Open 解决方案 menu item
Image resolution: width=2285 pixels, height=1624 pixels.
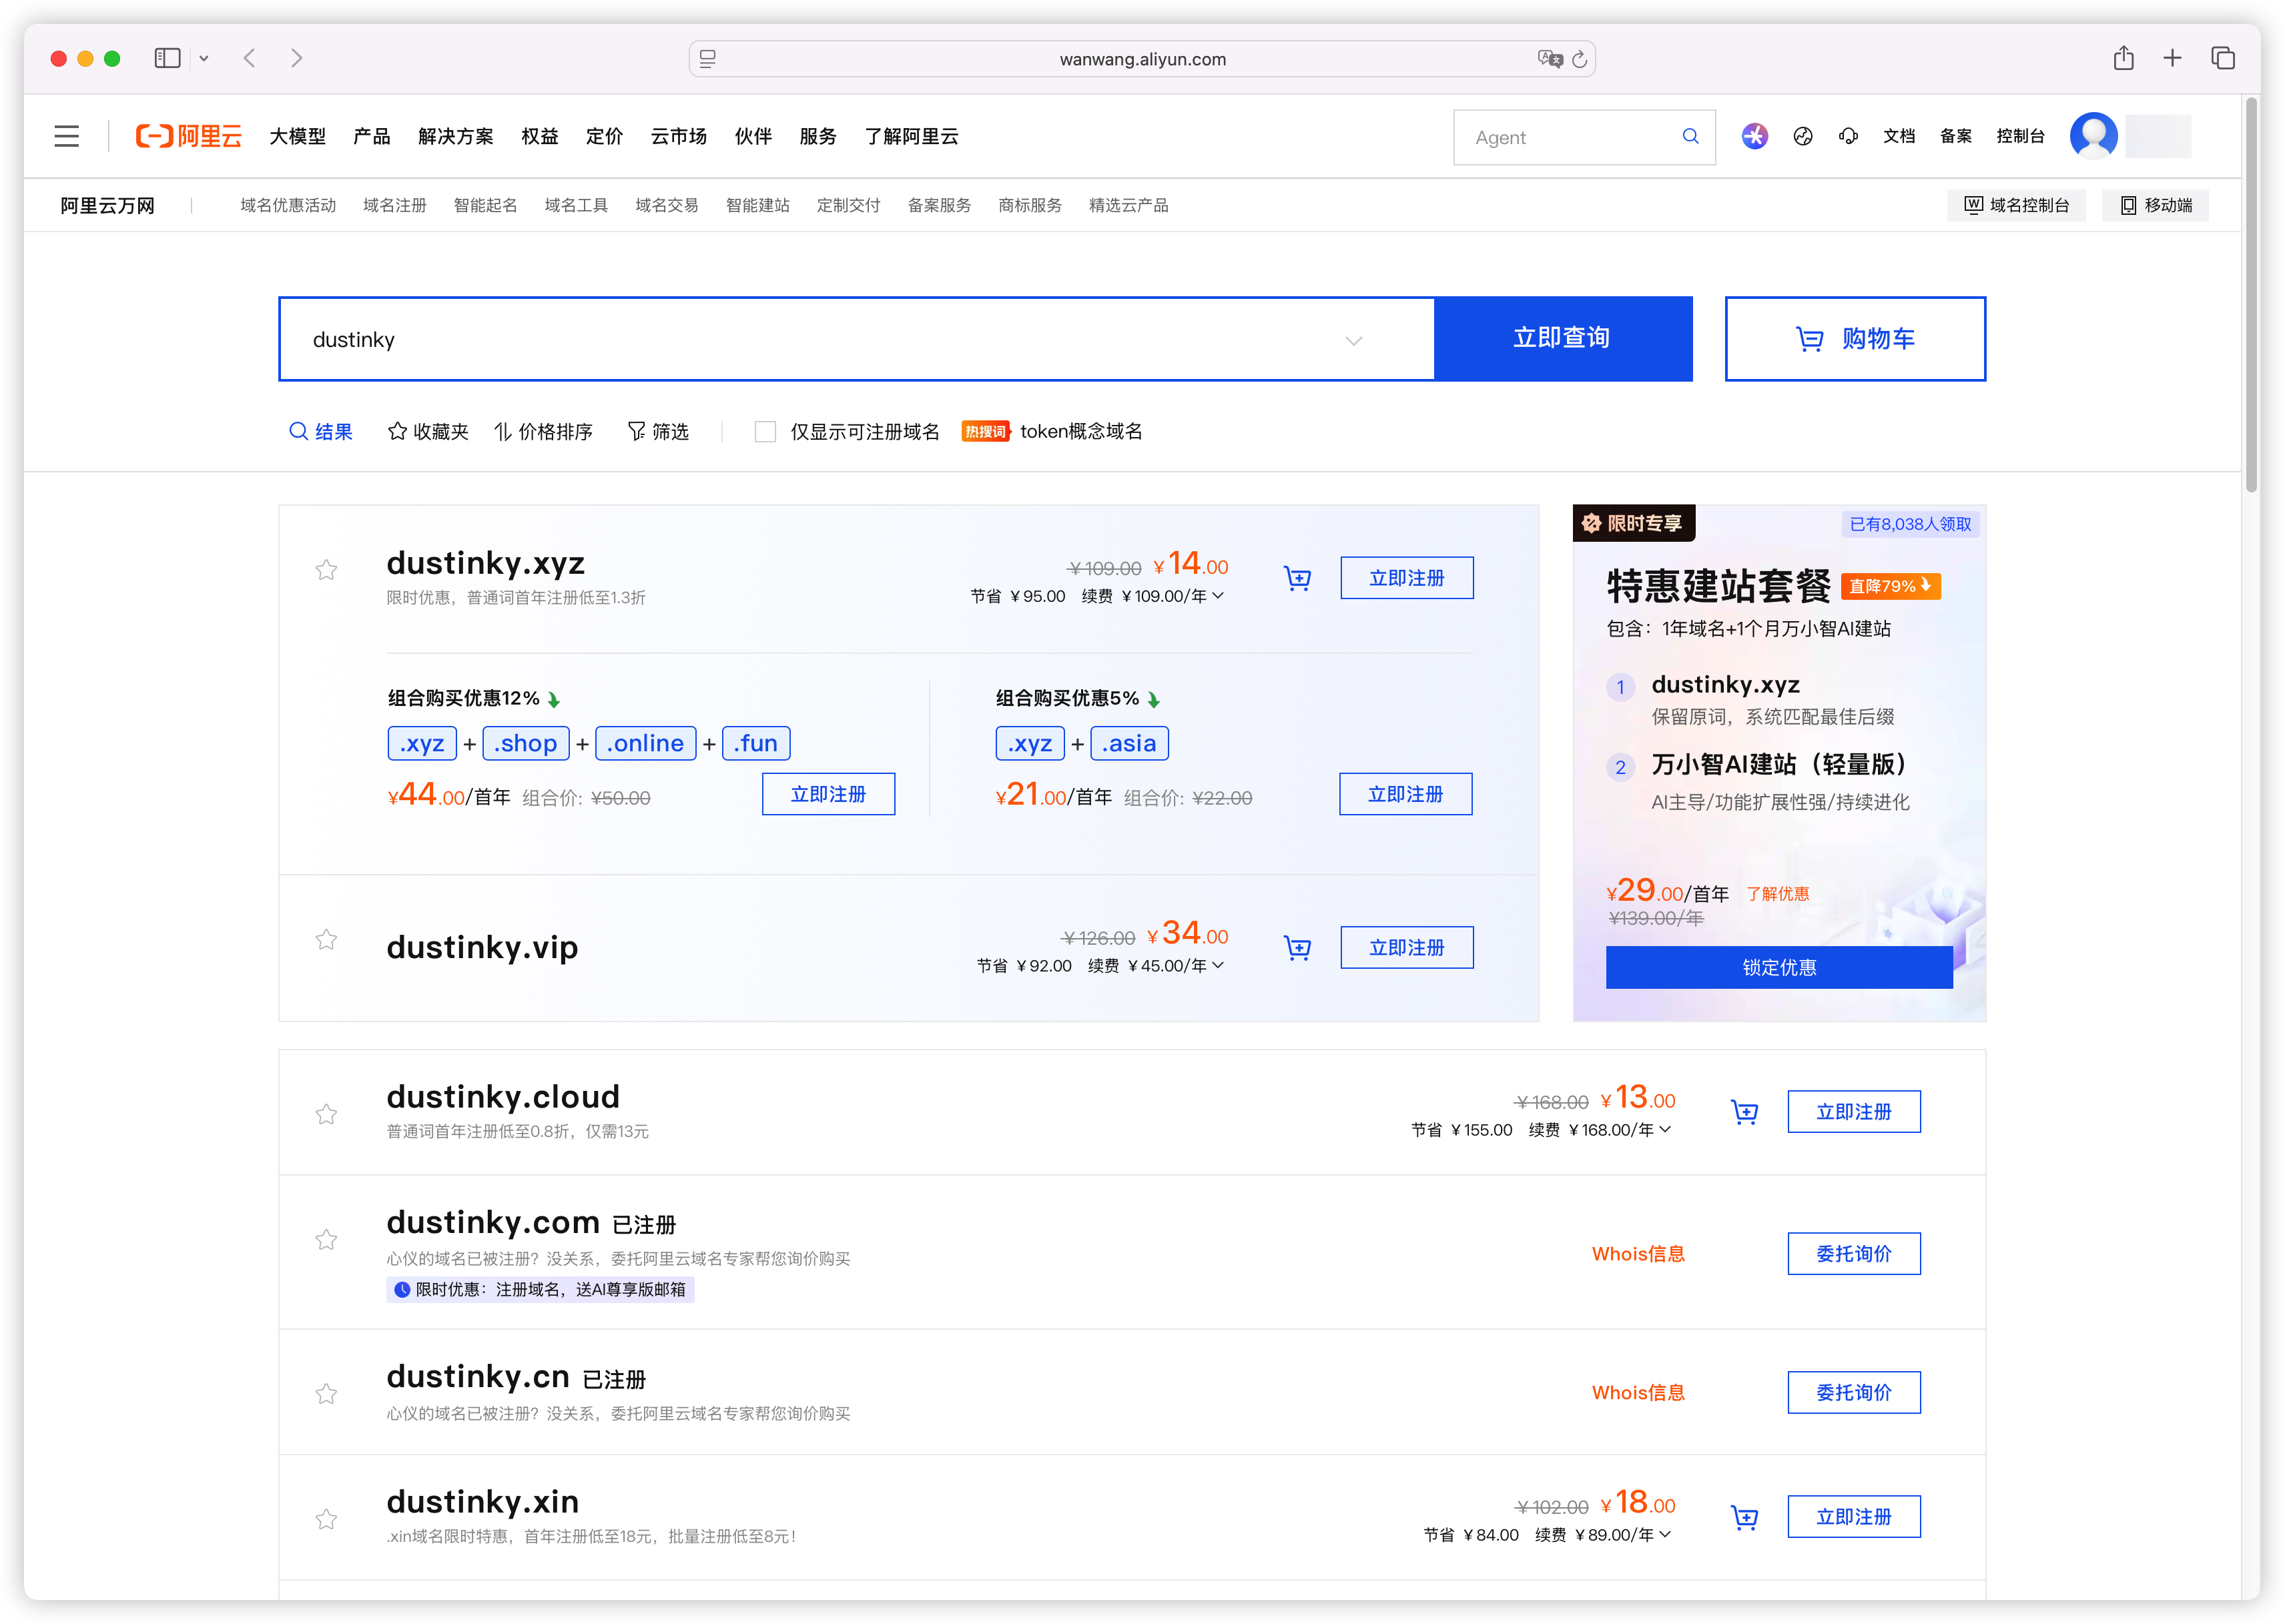(x=455, y=136)
